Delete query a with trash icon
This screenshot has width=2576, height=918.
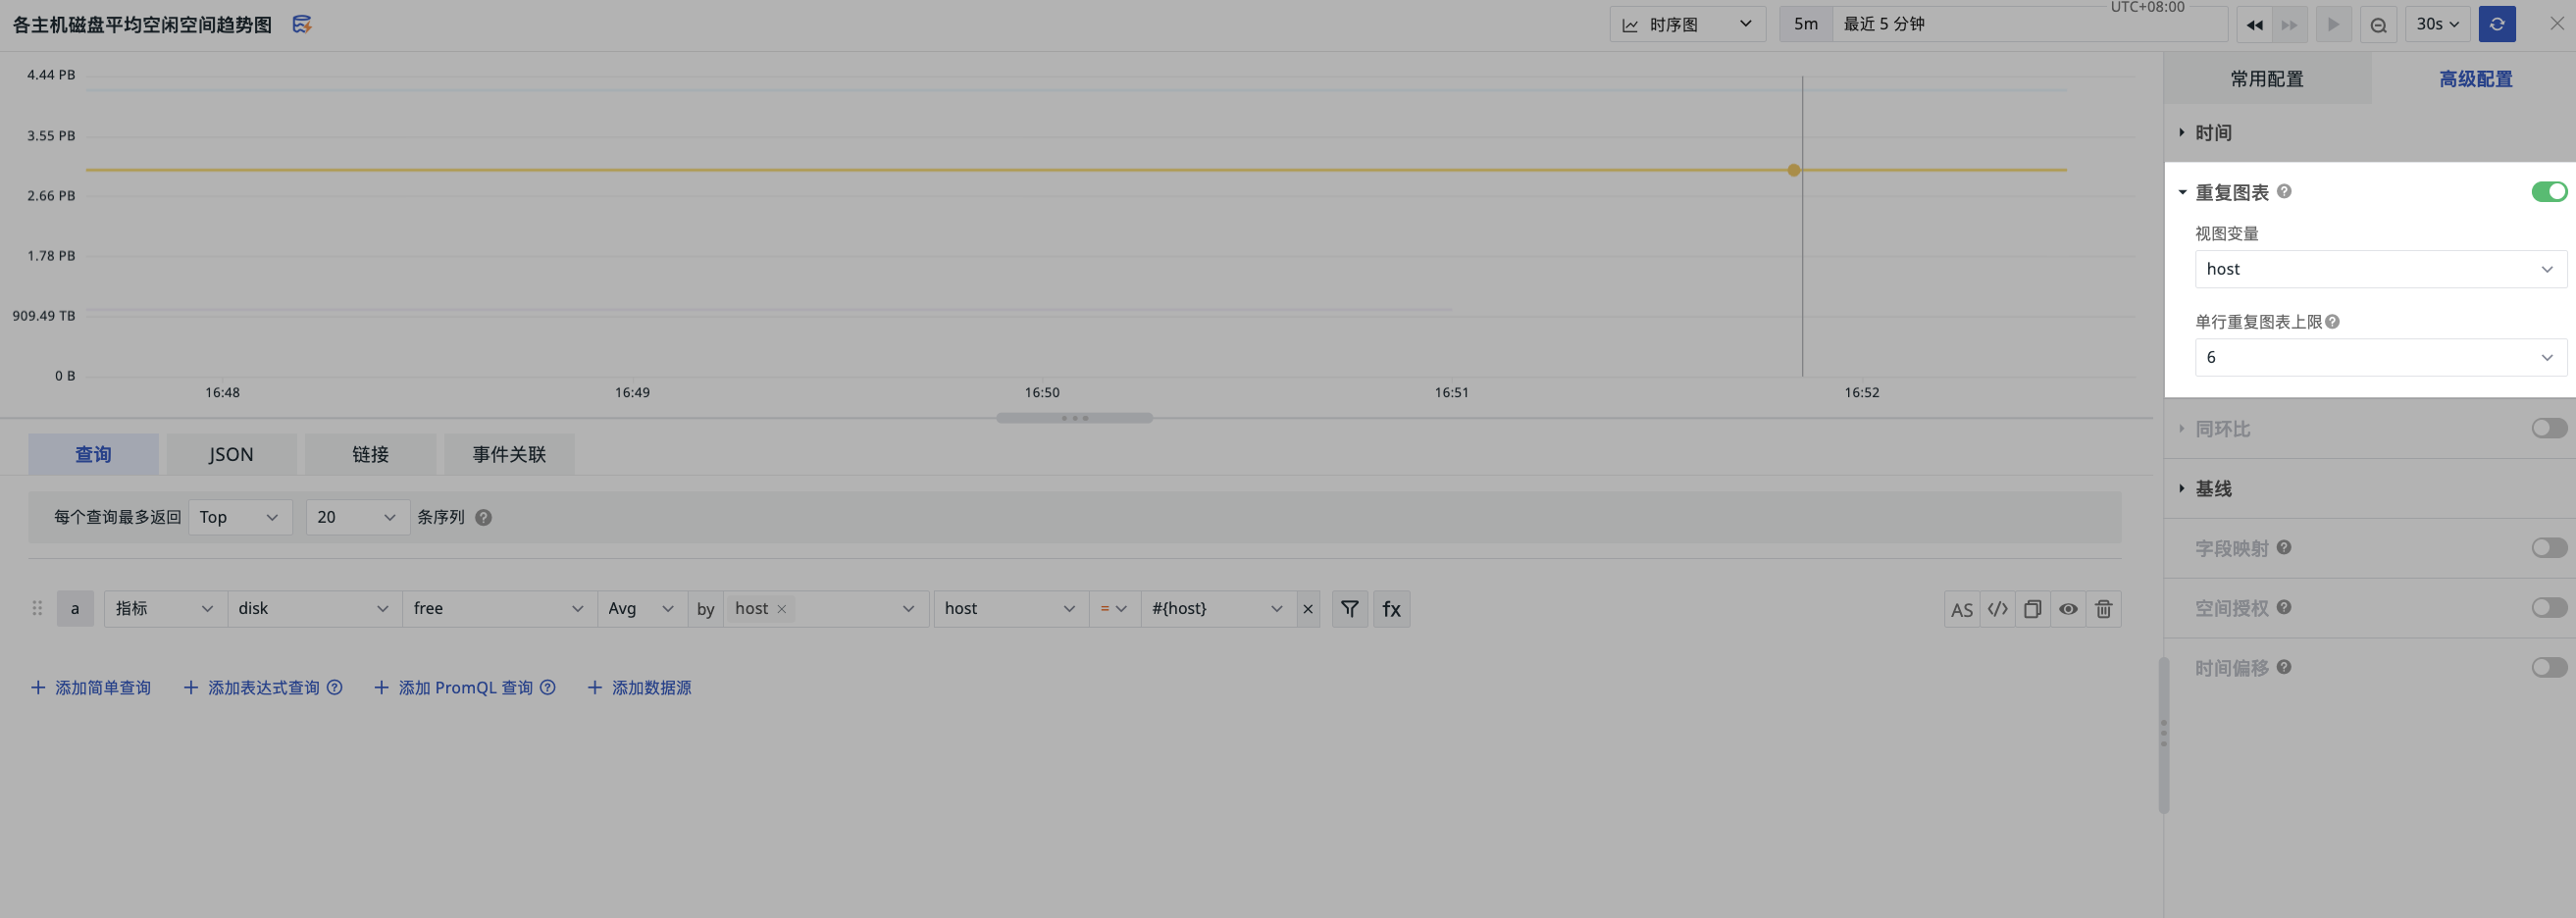tap(2103, 609)
